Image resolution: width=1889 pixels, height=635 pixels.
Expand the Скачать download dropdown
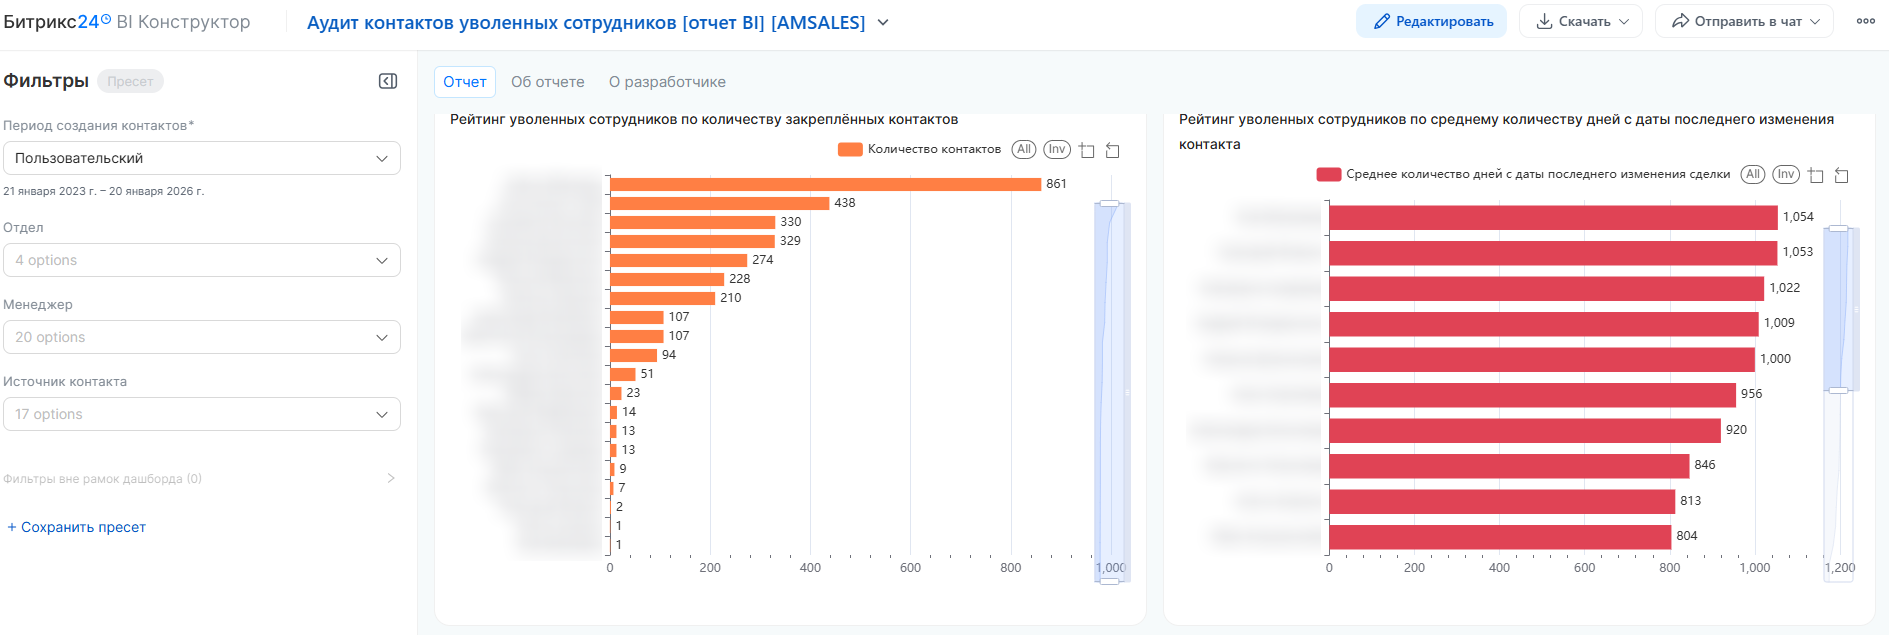pos(1581,21)
